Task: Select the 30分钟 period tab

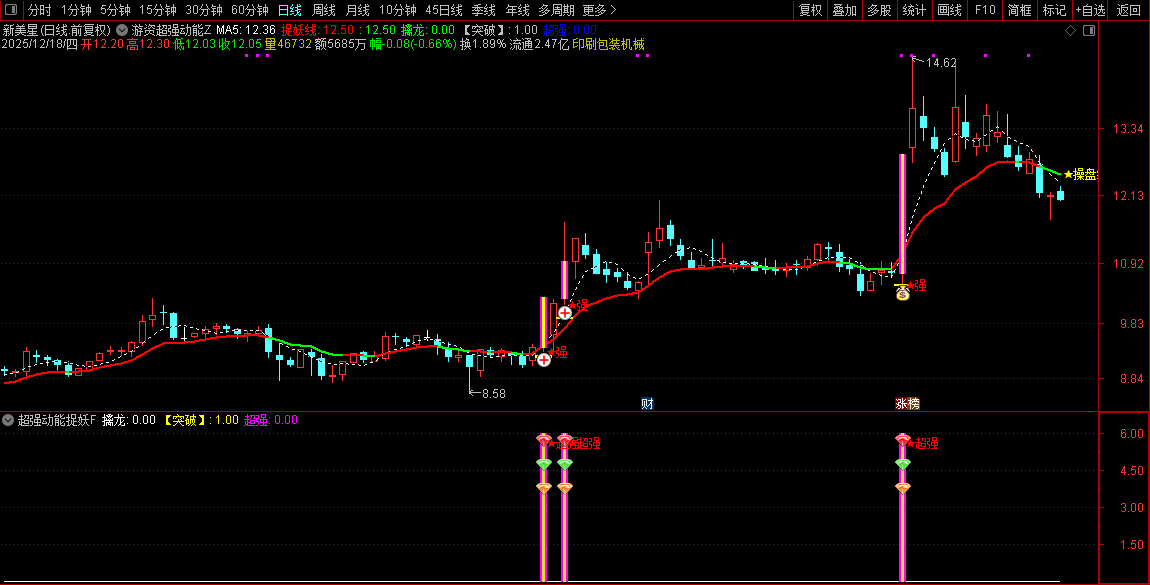Action: (x=204, y=10)
